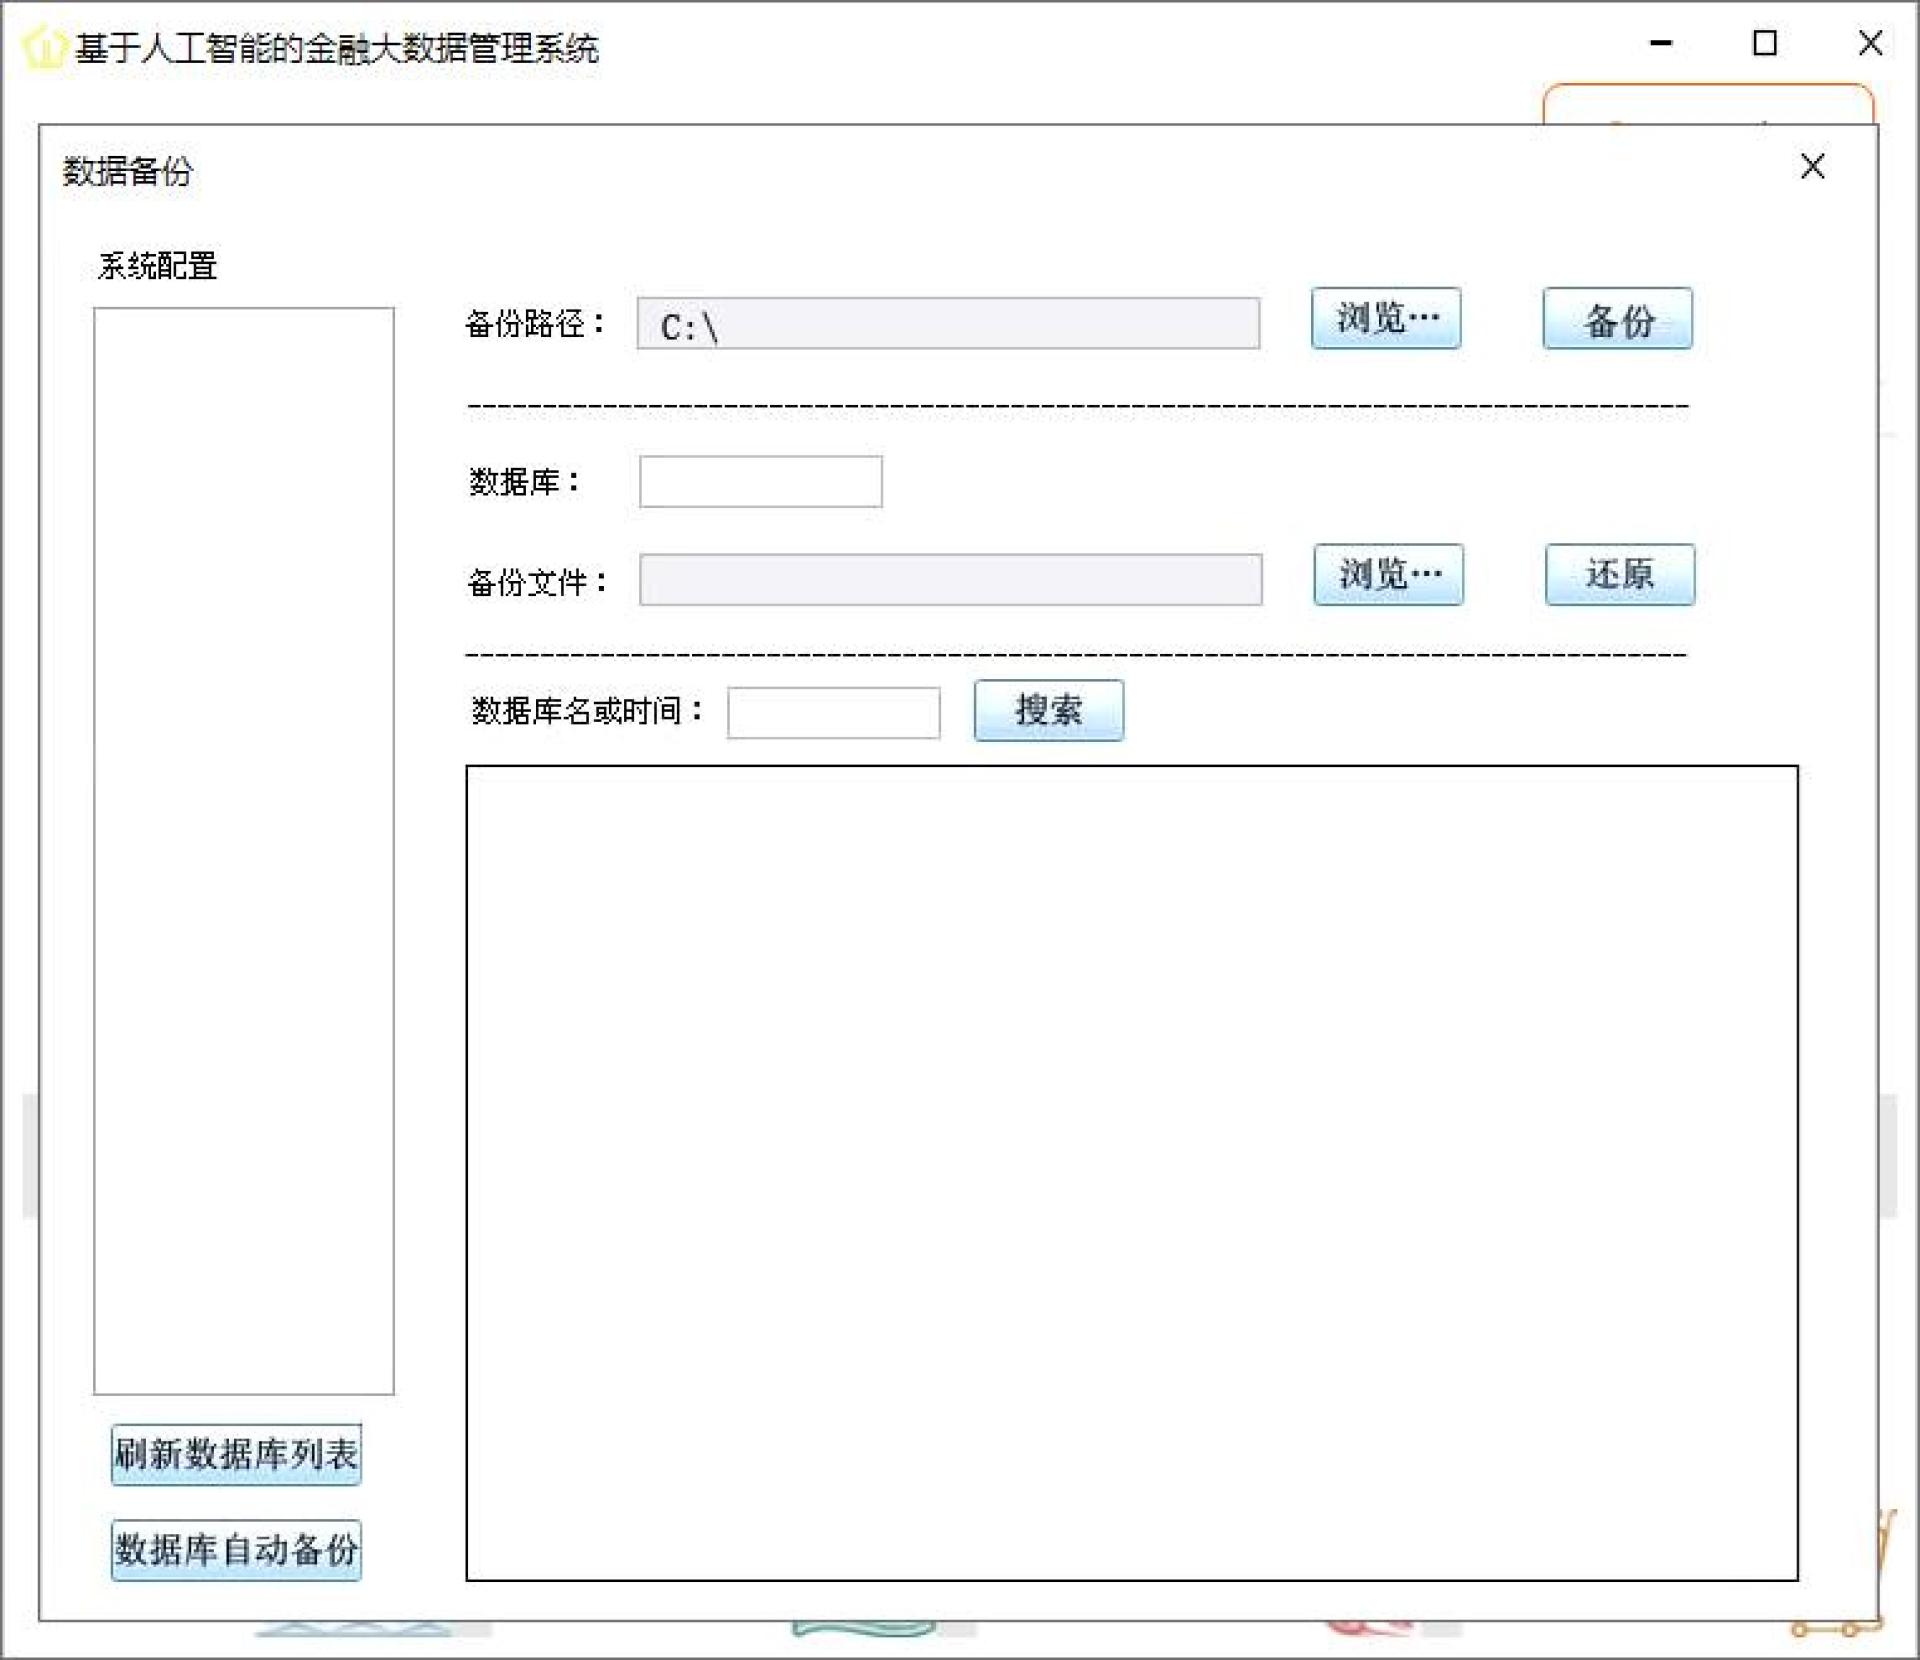Close the main application window
1920x1660 pixels.
pyautogui.click(x=1870, y=44)
